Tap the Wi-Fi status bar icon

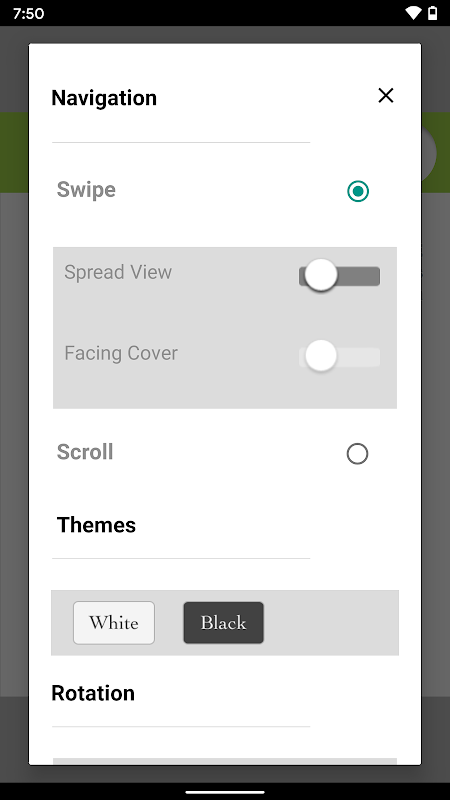pos(413,13)
